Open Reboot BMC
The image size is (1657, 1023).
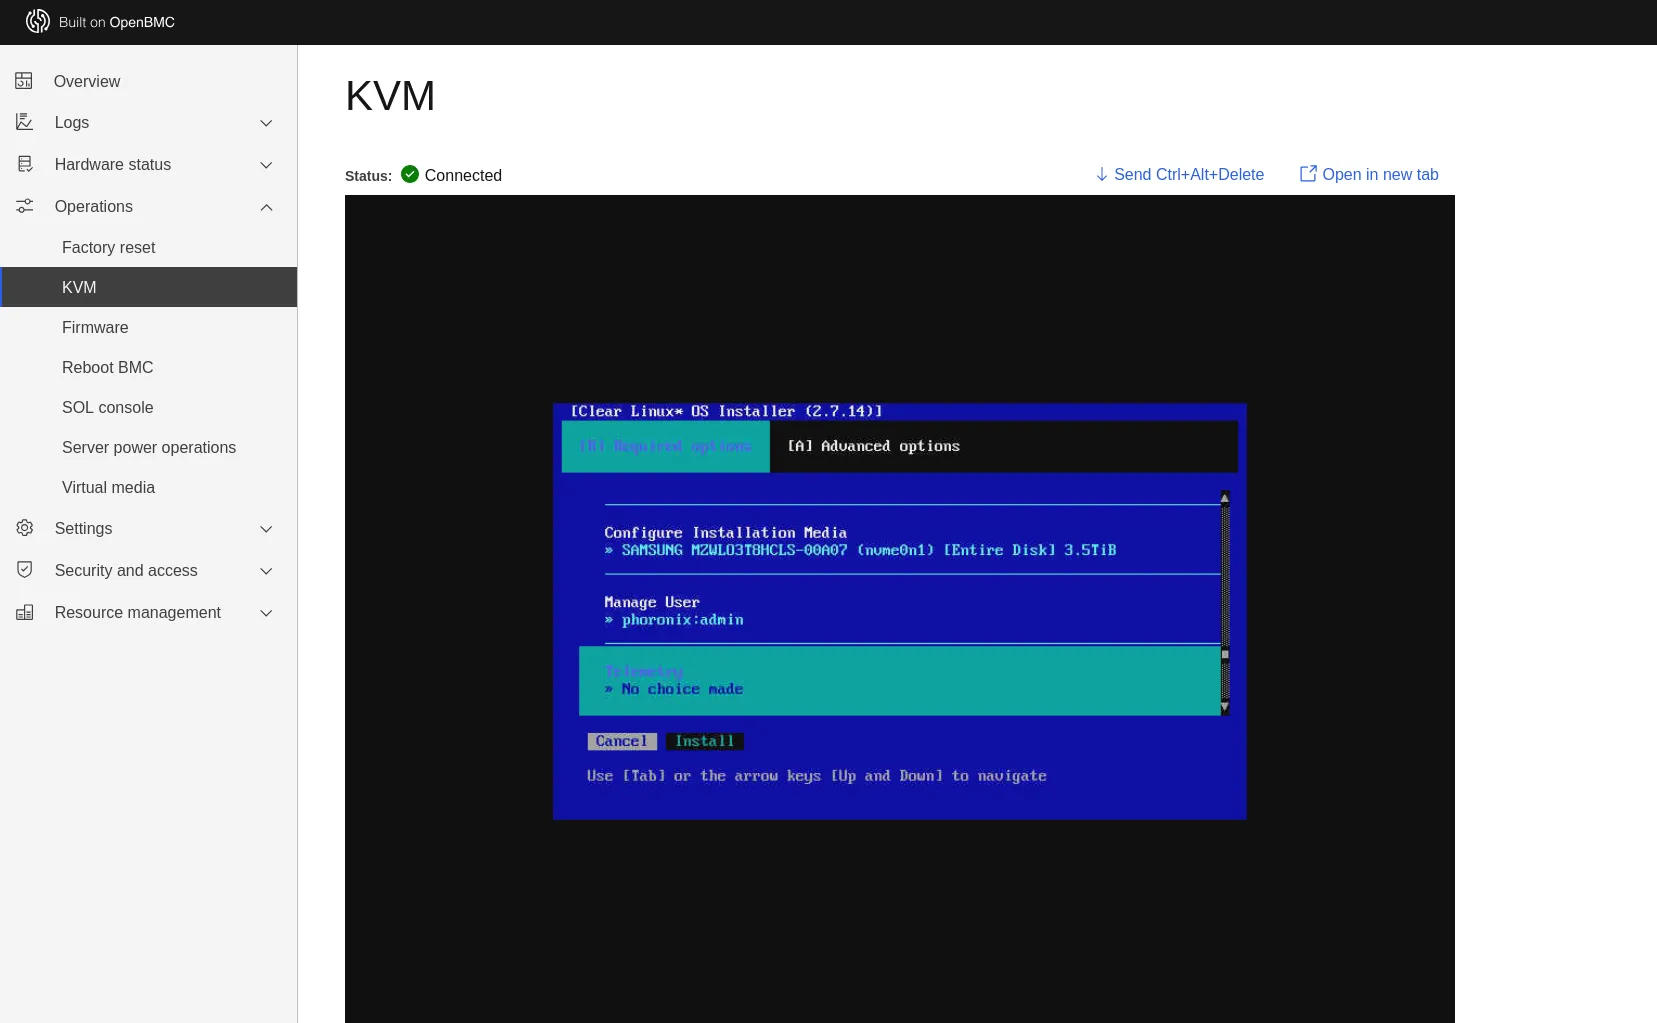[149, 367]
